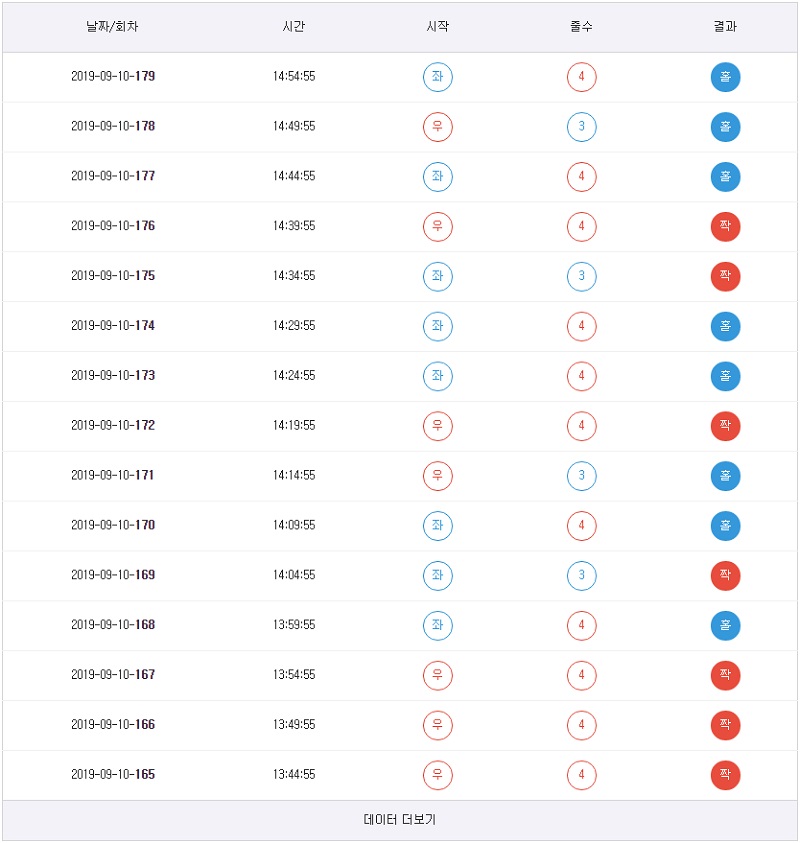
Task: Click the blue 홀 result badge for round 168
Action: click(725, 625)
